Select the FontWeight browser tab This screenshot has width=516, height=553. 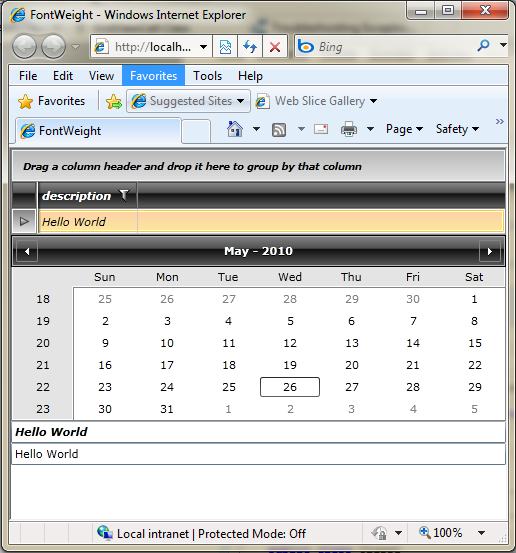point(98,131)
